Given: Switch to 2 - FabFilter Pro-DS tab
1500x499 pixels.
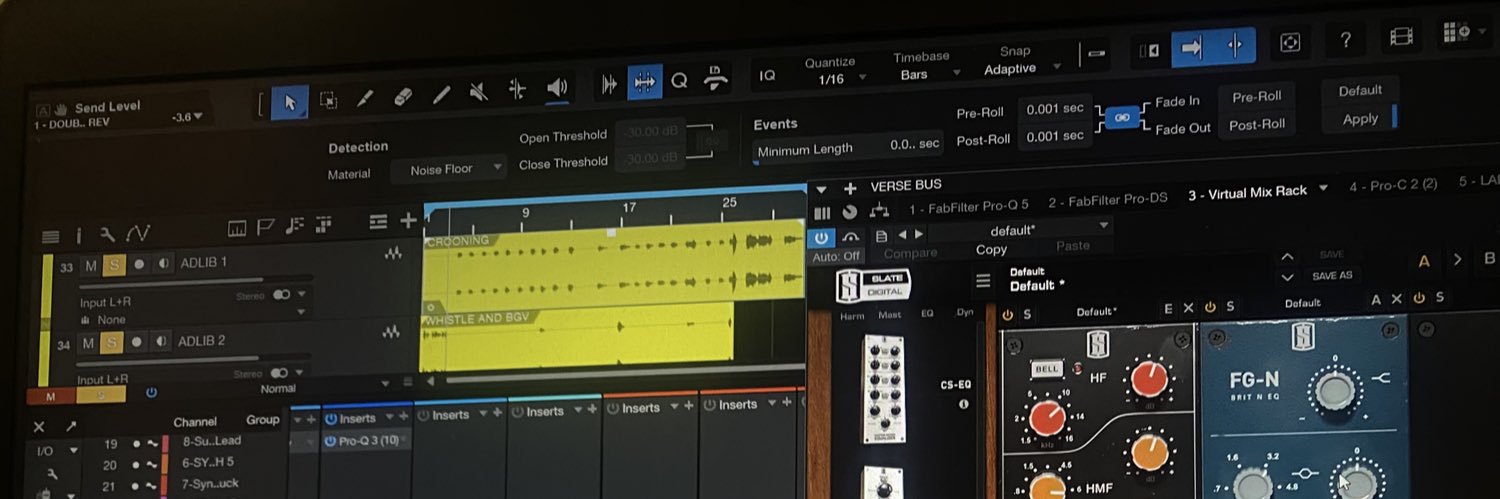Looking at the screenshot, I should [x=1108, y=201].
